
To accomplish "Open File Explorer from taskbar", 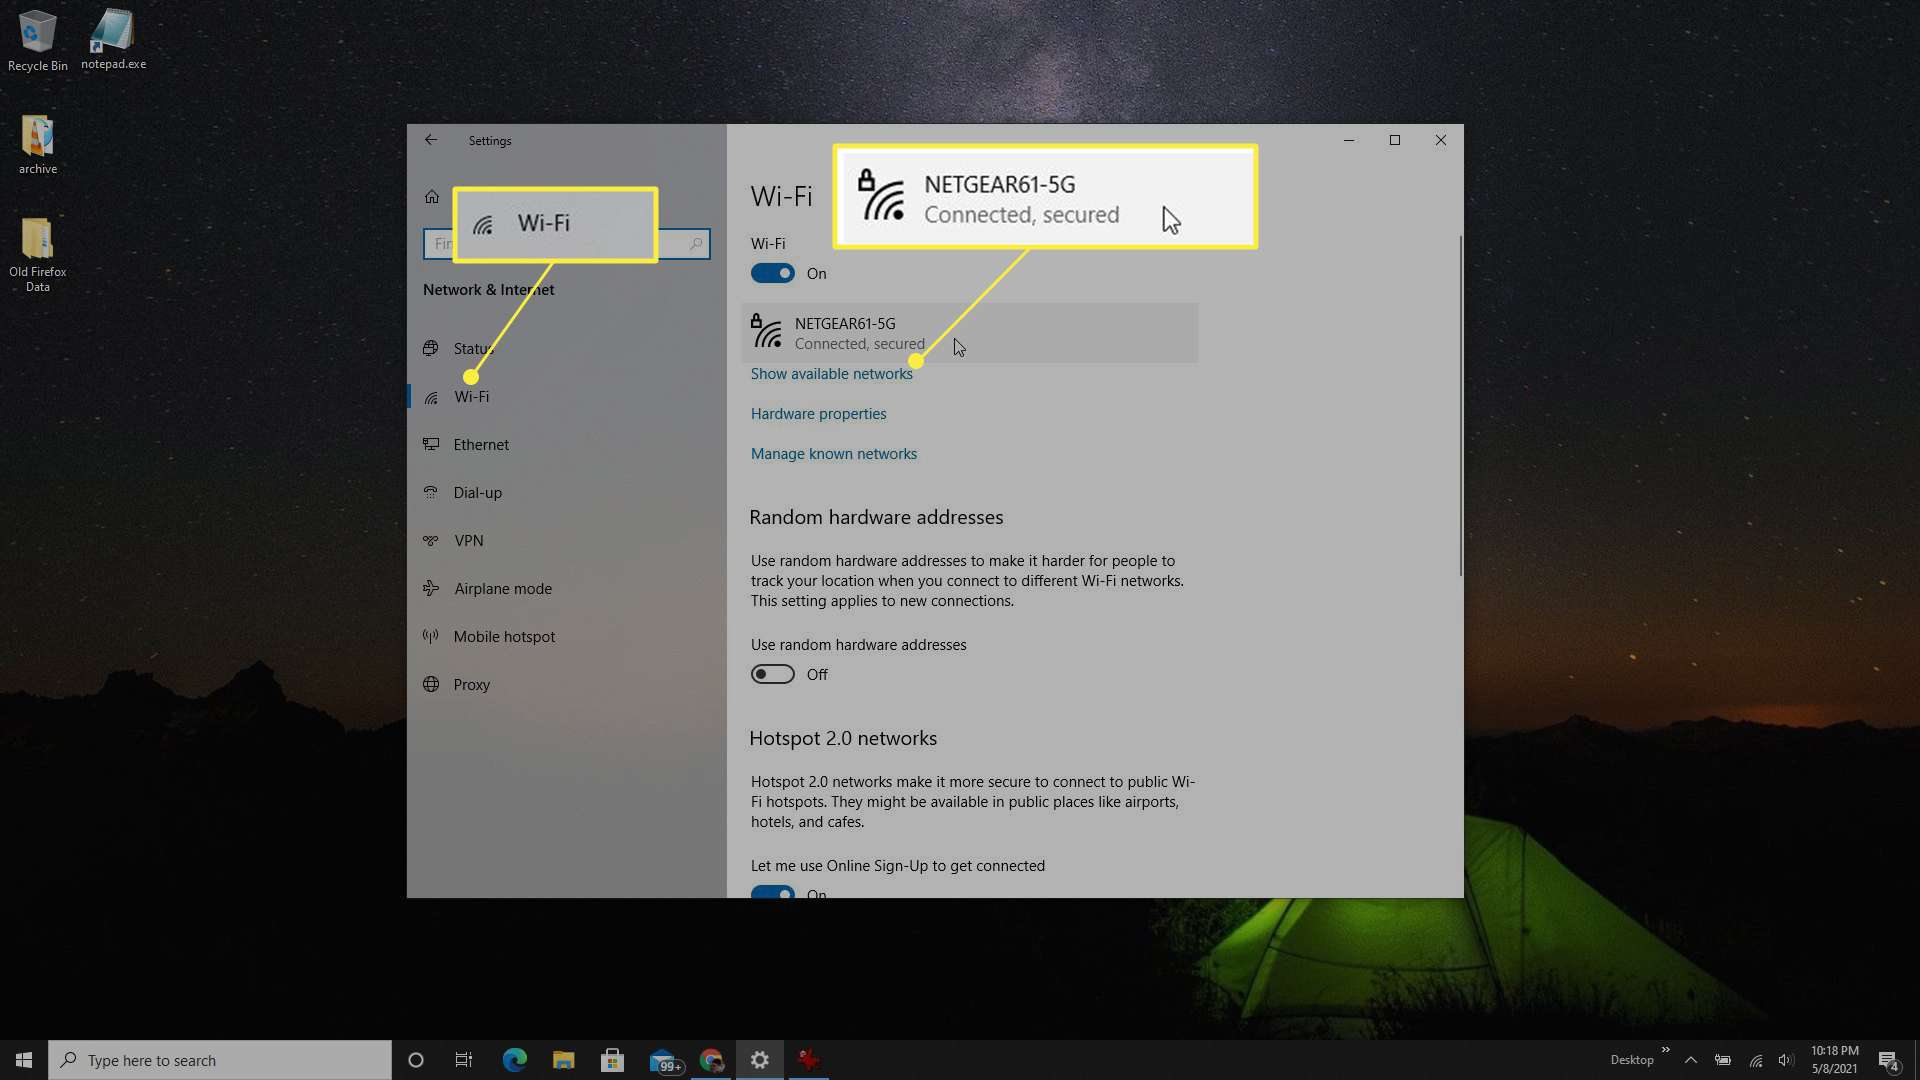I will point(564,1060).
